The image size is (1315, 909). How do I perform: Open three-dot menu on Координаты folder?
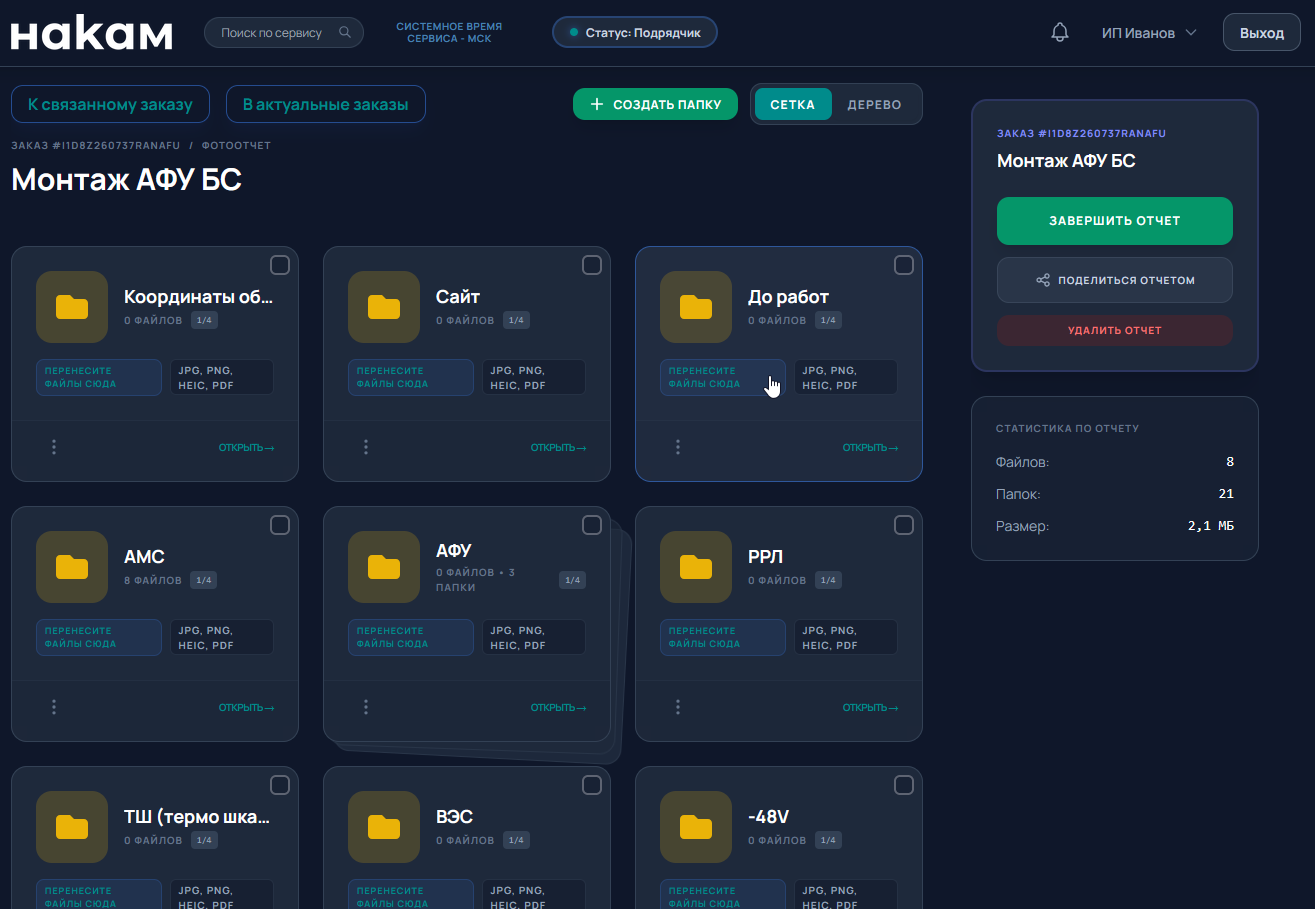[54, 447]
